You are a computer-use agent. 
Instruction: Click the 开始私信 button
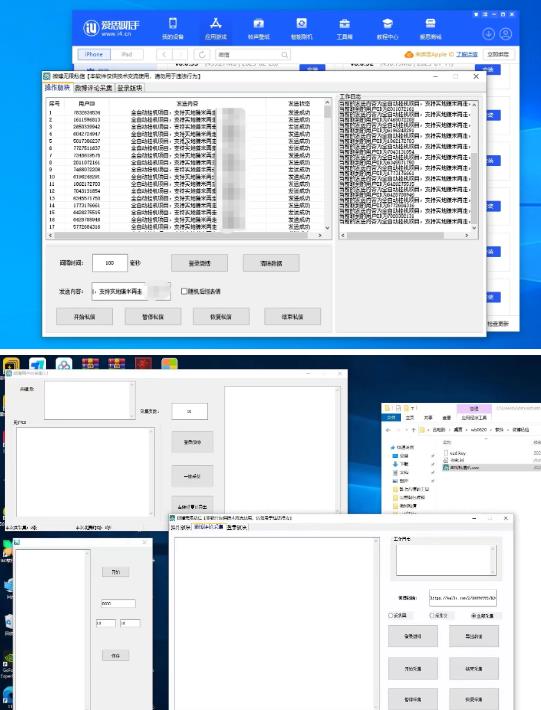click(x=84, y=317)
